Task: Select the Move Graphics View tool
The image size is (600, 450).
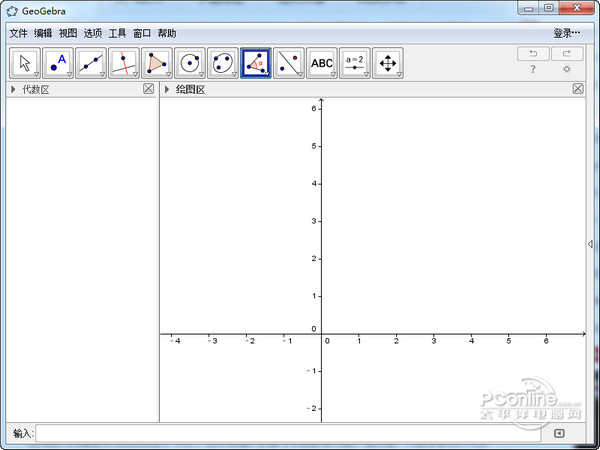Action: click(388, 63)
